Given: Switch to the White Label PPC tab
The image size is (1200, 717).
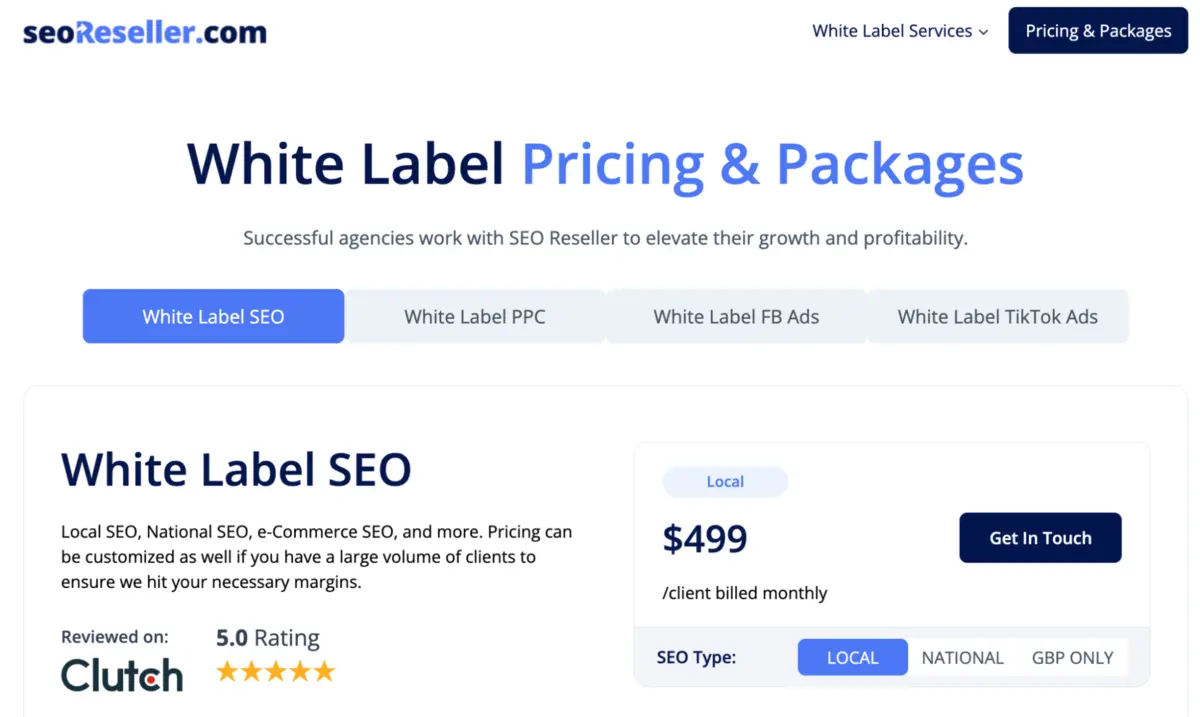Looking at the screenshot, I should click(x=475, y=316).
